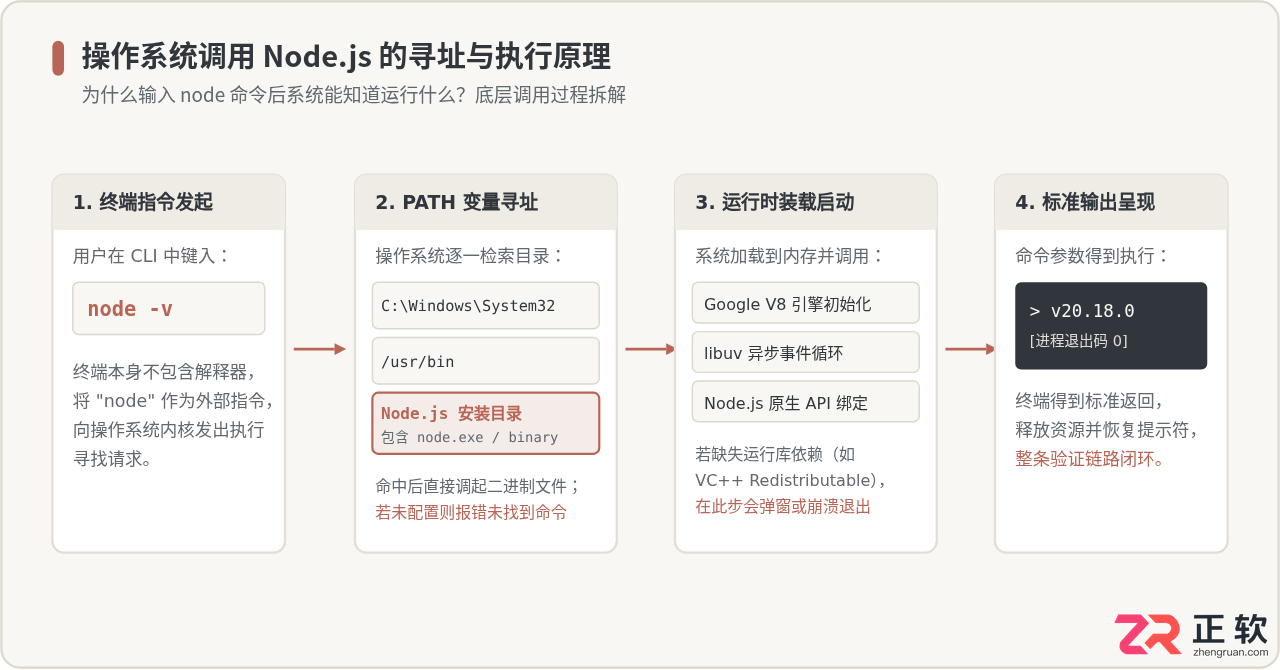The image size is (1280, 670).
Task: Click the line "命令参数得到执行："
Action: [x=1093, y=256]
